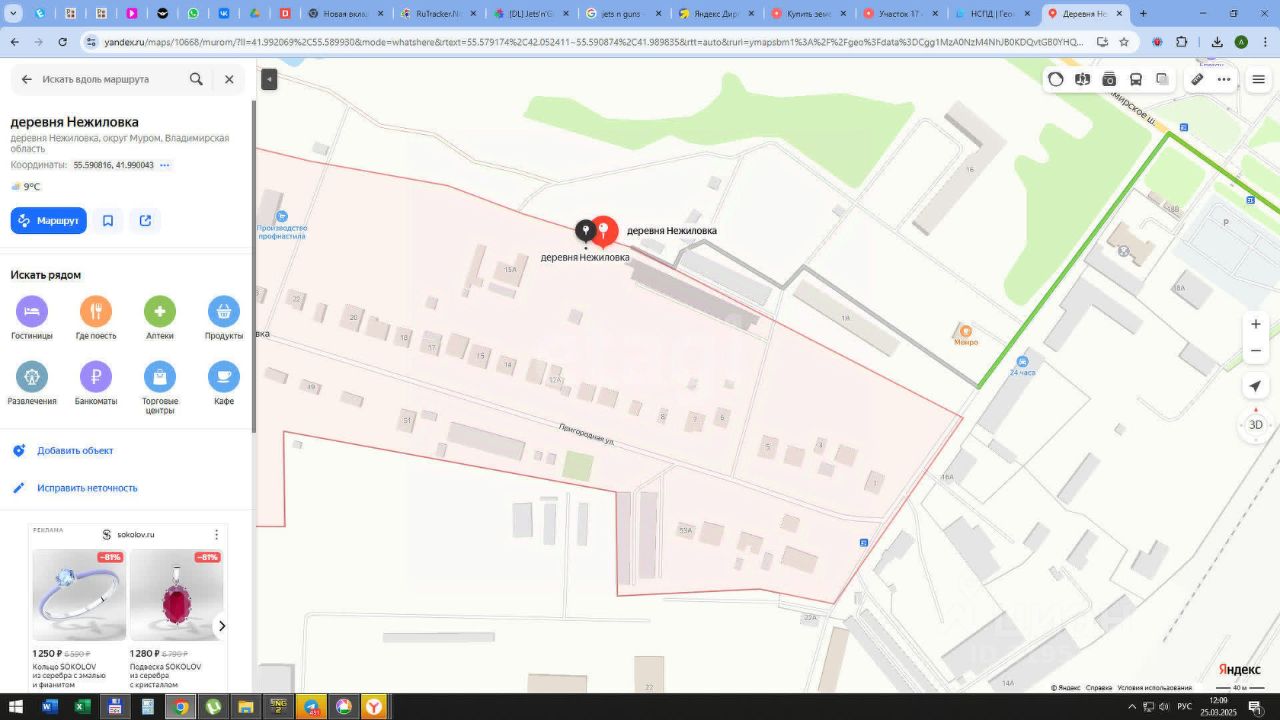Search nearby 'Где поесть' places

click(96, 318)
